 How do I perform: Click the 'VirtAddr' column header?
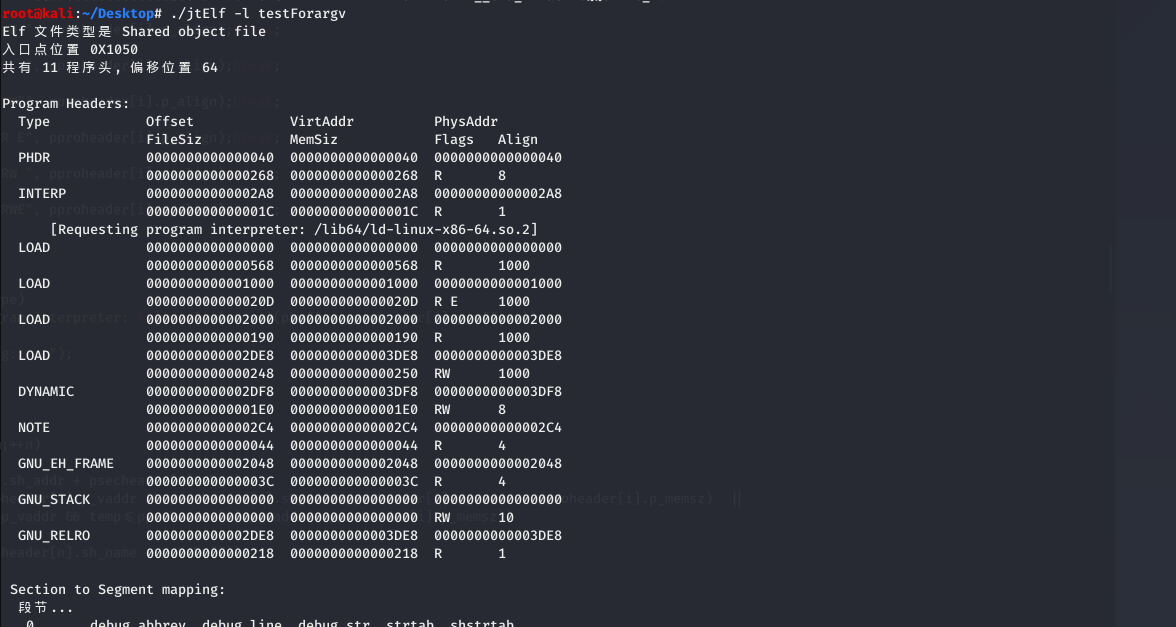point(322,122)
